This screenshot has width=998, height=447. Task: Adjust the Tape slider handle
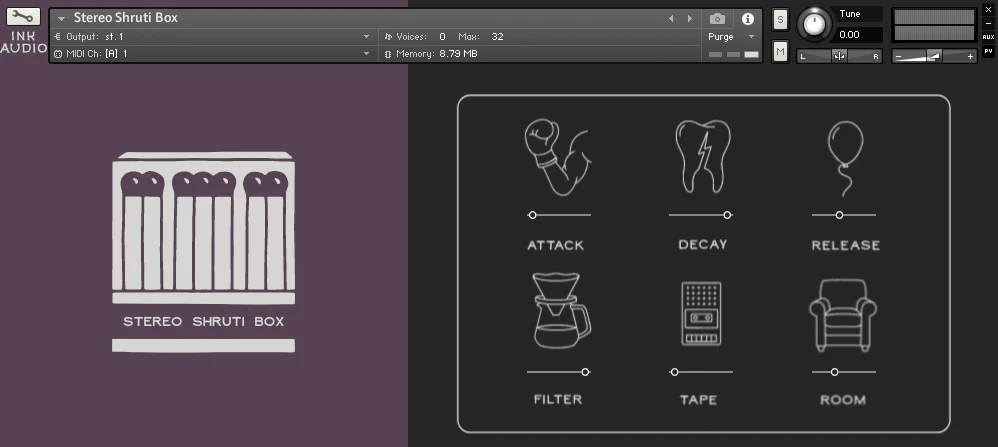675,372
